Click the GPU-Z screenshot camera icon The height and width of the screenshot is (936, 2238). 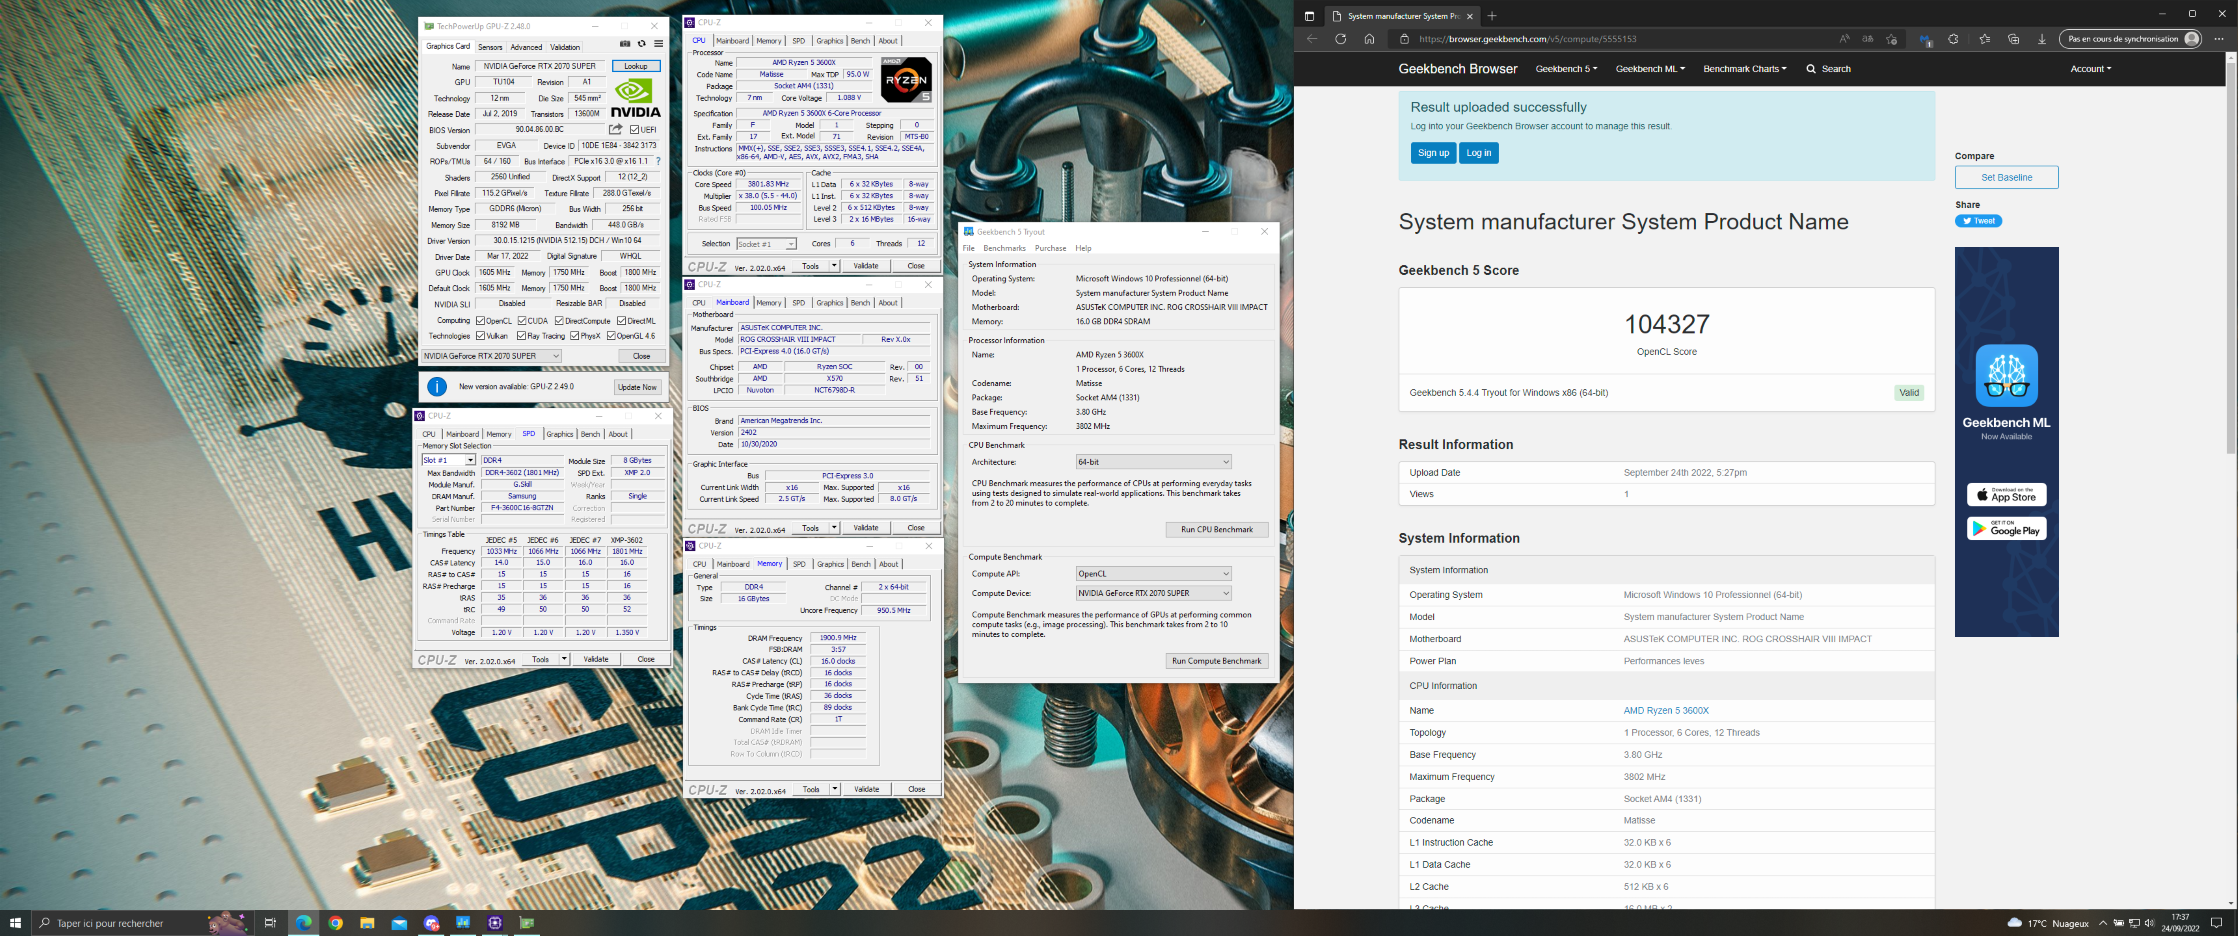[x=625, y=44]
